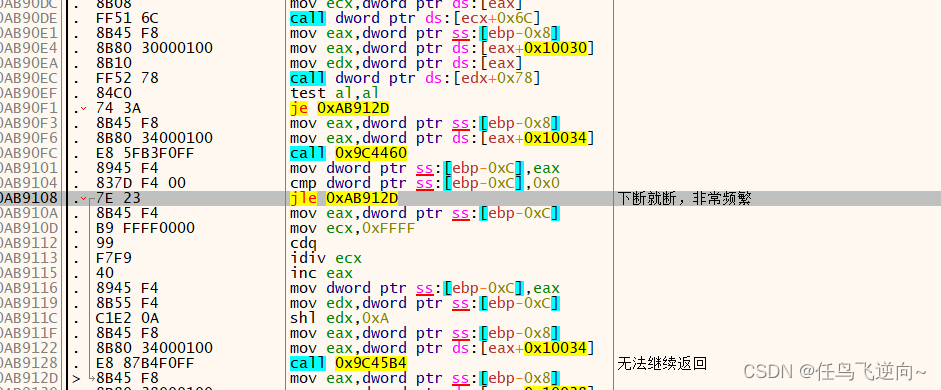The height and width of the screenshot is (390, 941).
Task: Click jump target marker at address AB912D
Action: (x=76, y=379)
